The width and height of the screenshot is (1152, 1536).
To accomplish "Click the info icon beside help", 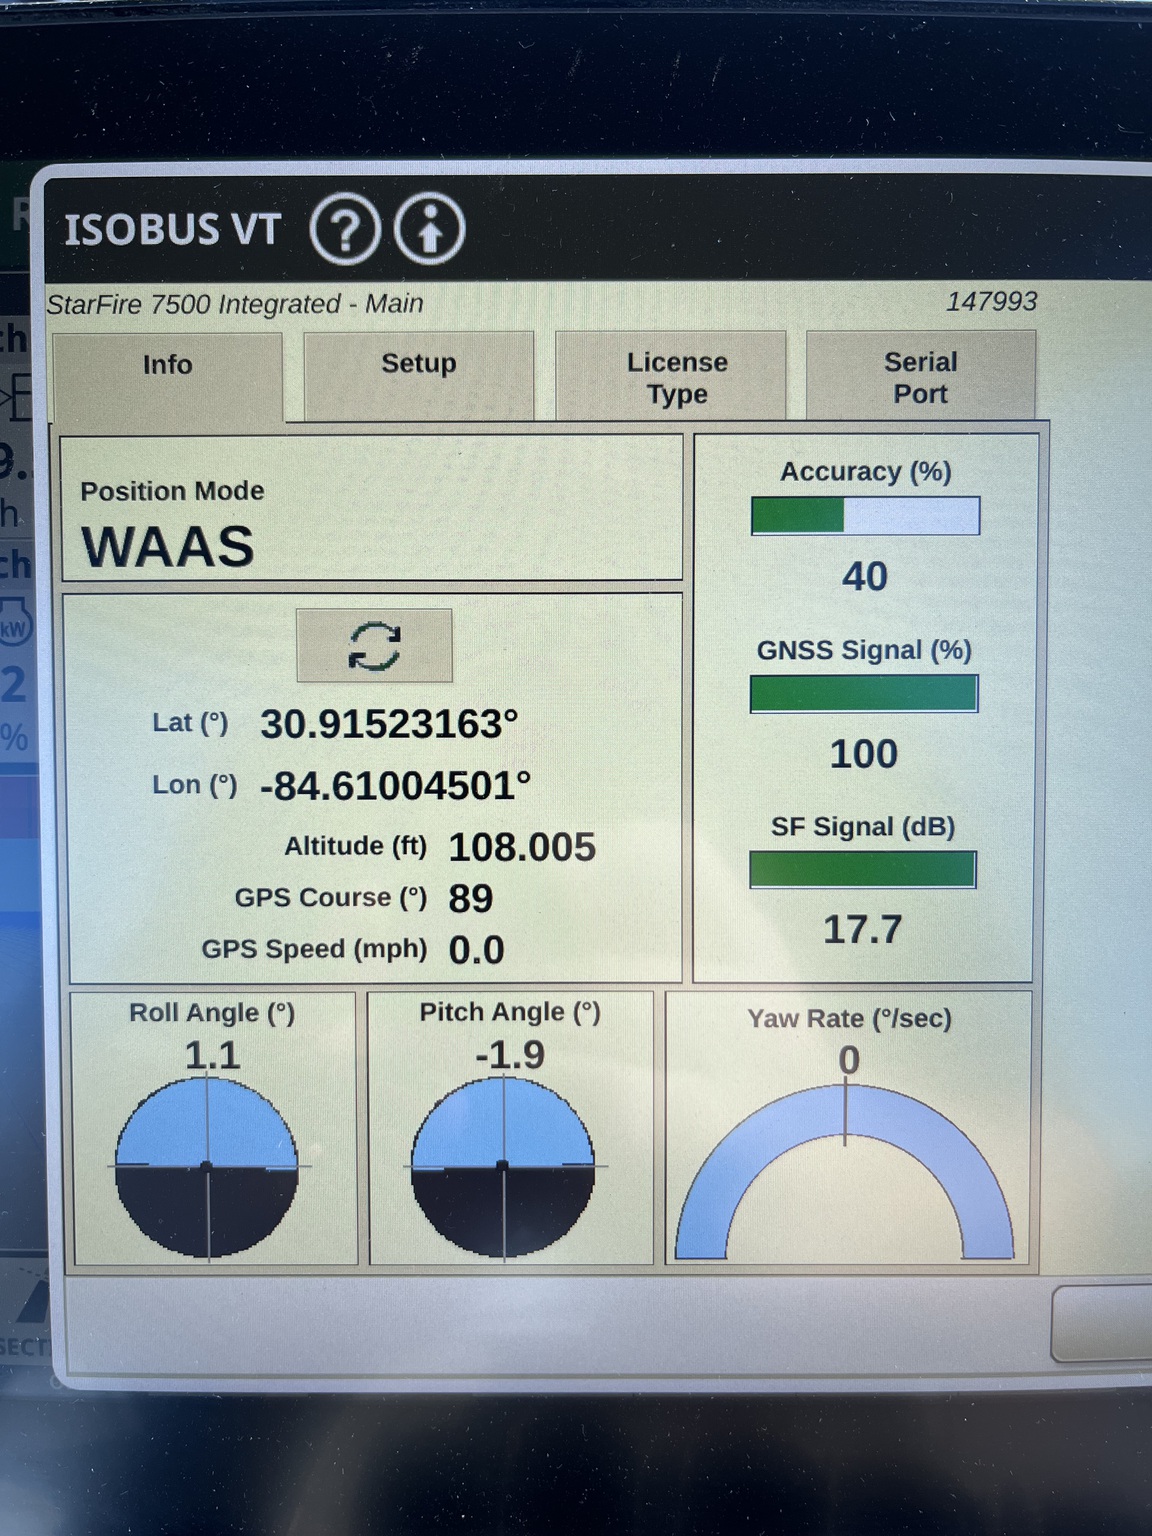I will tap(430, 230).
